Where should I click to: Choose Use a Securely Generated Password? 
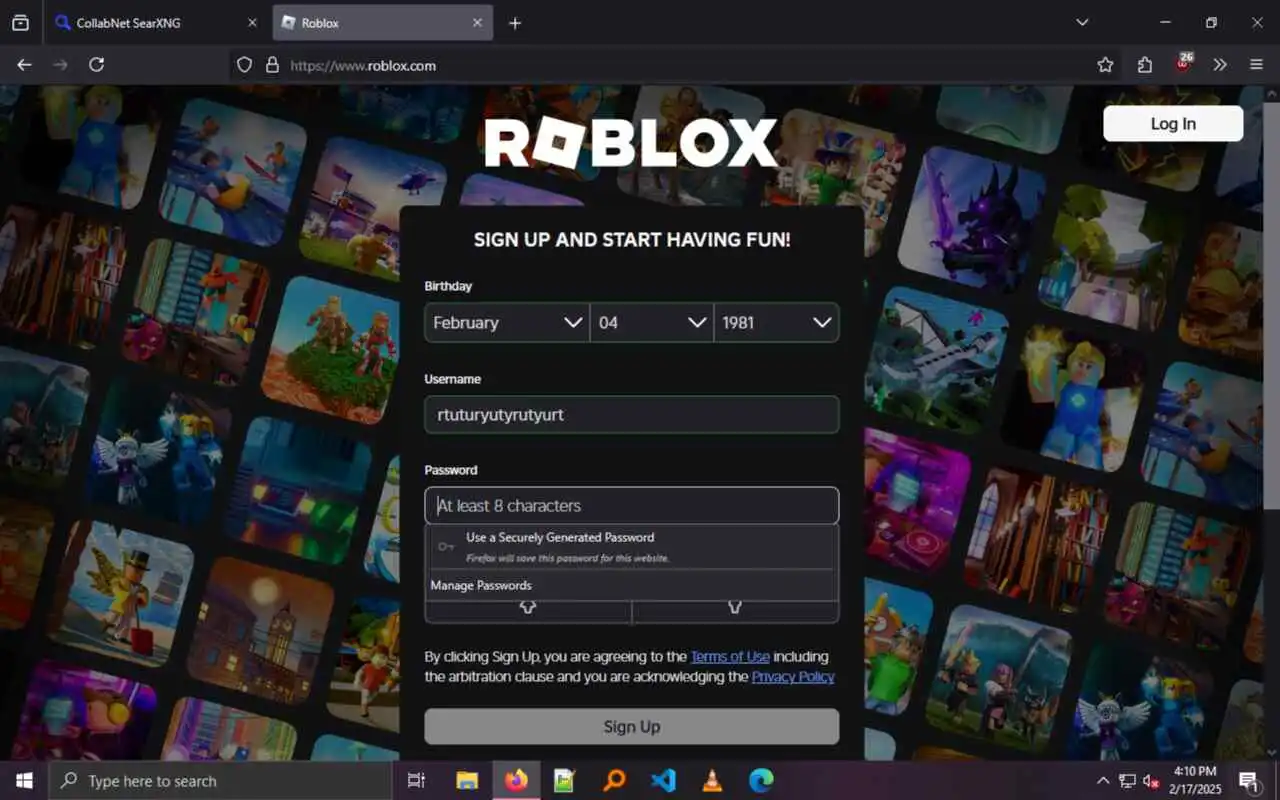point(632,546)
